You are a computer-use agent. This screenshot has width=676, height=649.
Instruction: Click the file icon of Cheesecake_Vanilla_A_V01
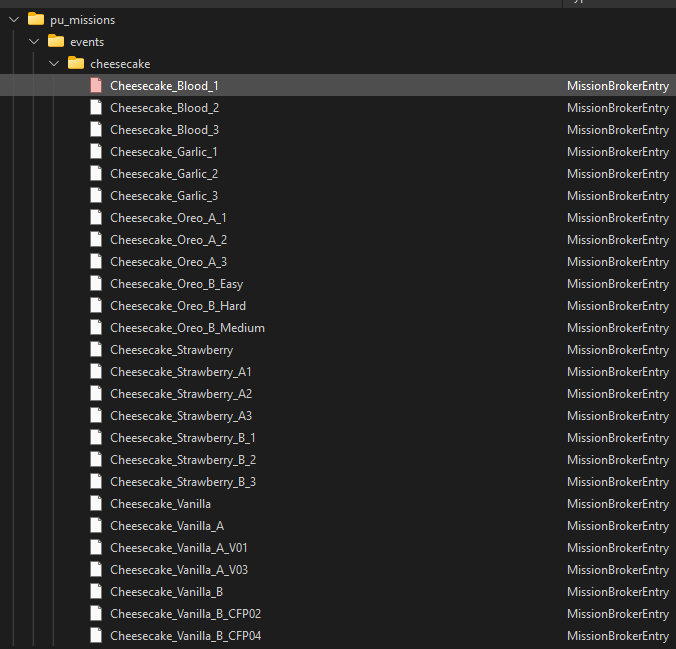96,547
